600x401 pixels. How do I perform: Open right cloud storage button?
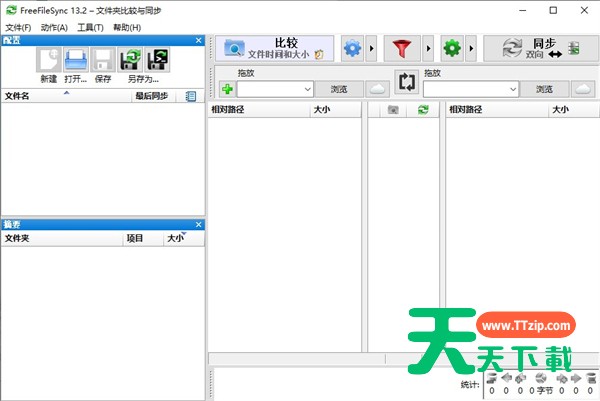pos(583,89)
